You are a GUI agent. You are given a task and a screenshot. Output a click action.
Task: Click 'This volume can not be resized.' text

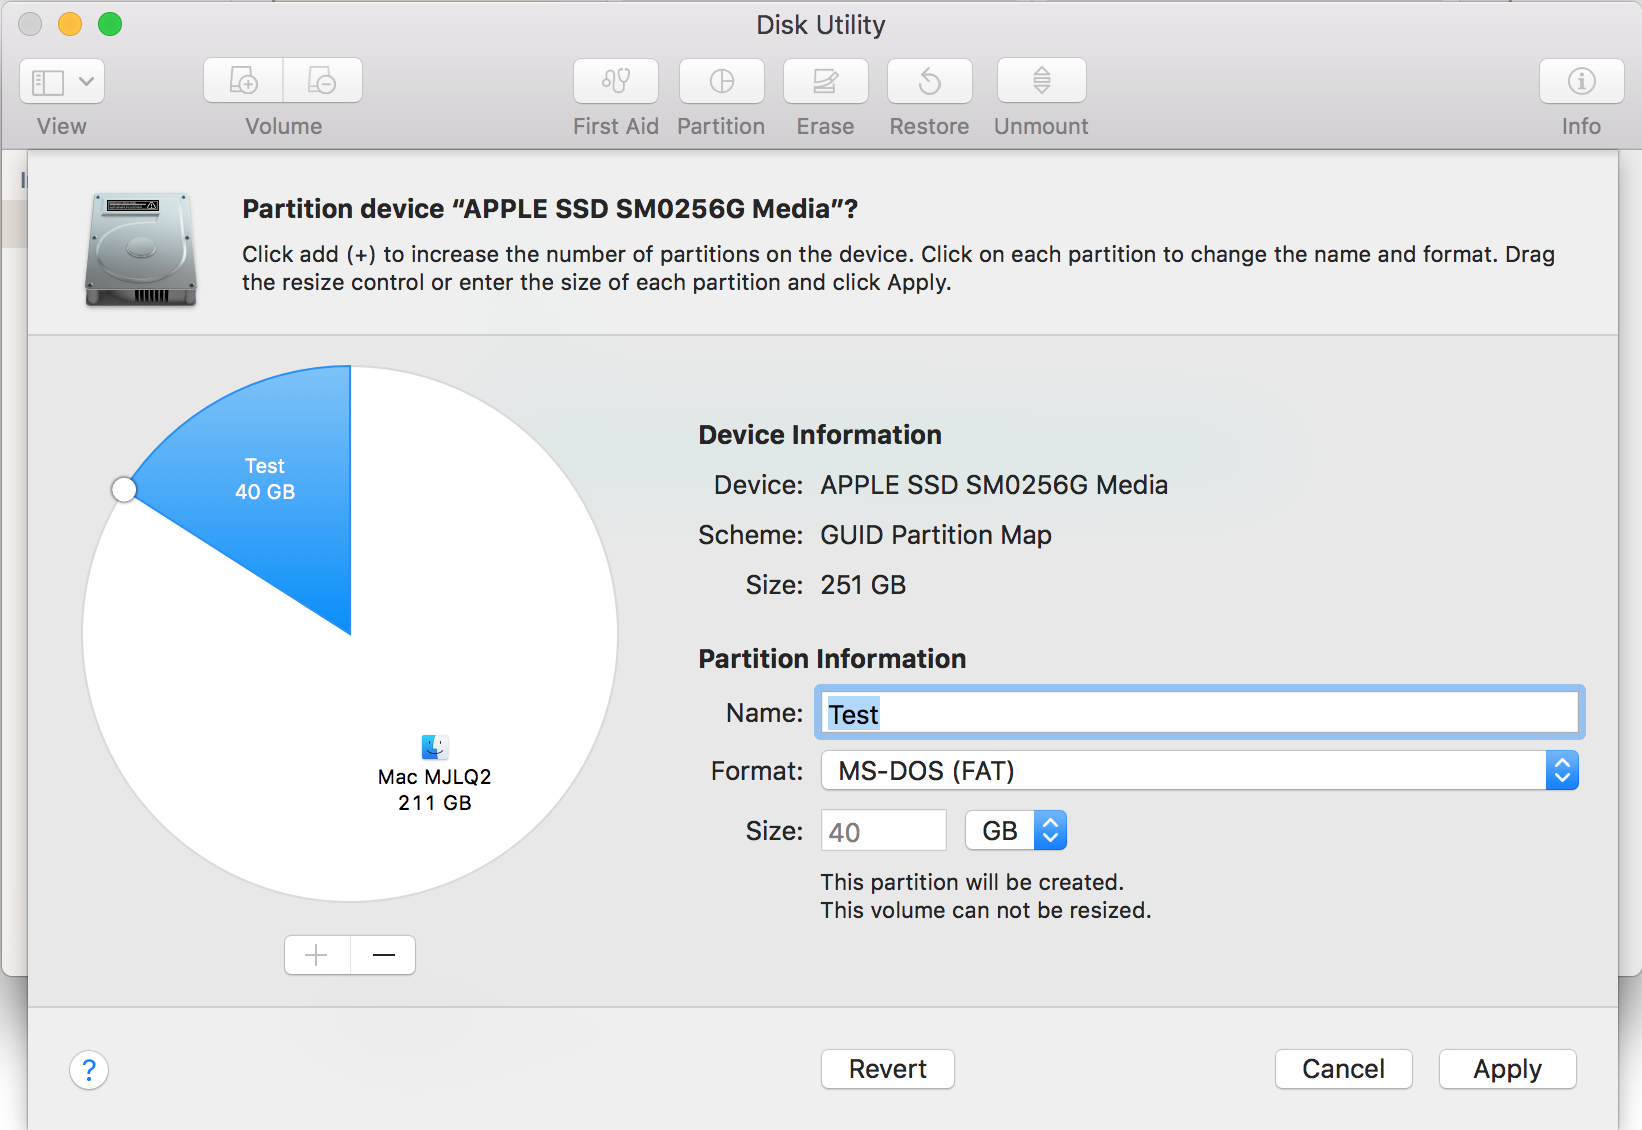click(x=986, y=910)
